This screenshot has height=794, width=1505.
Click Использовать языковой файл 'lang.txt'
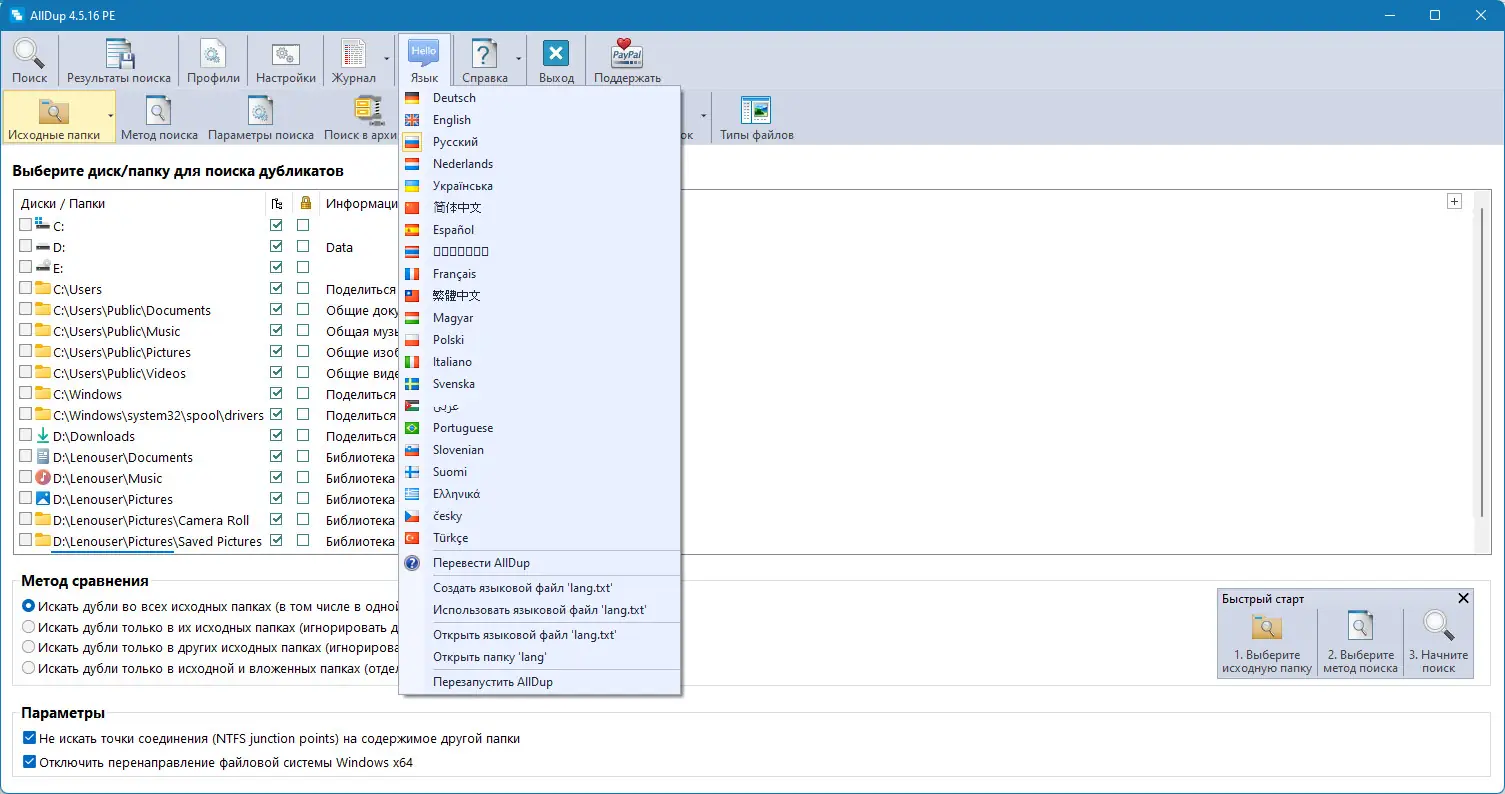click(539, 609)
